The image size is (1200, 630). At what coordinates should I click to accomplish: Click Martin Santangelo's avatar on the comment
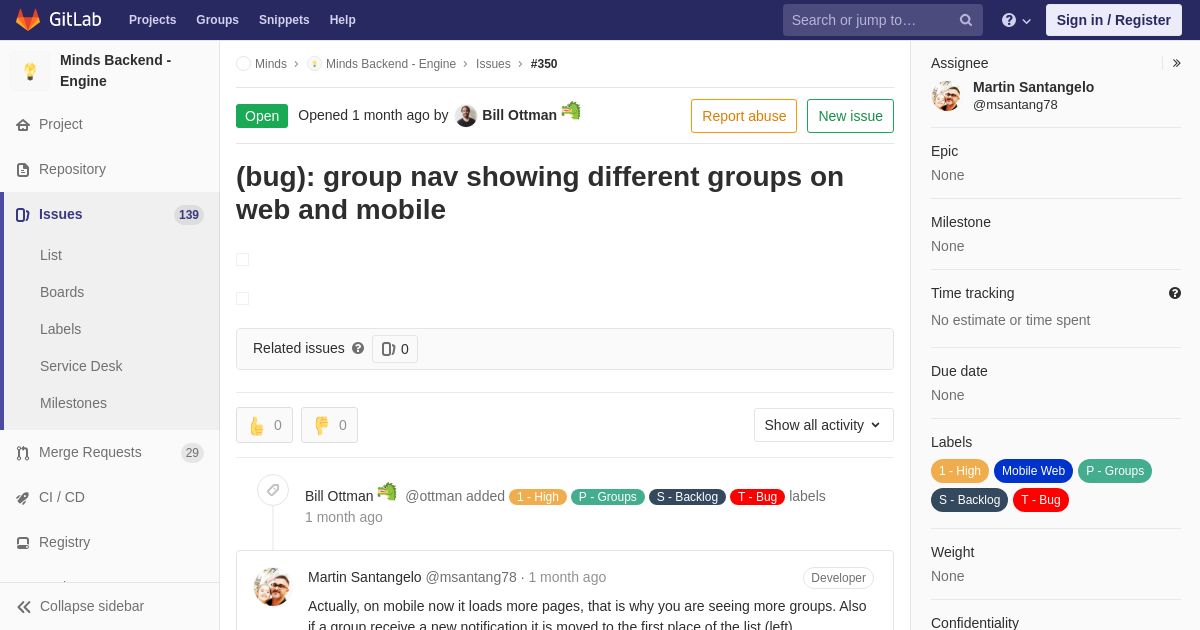point(272,587)
